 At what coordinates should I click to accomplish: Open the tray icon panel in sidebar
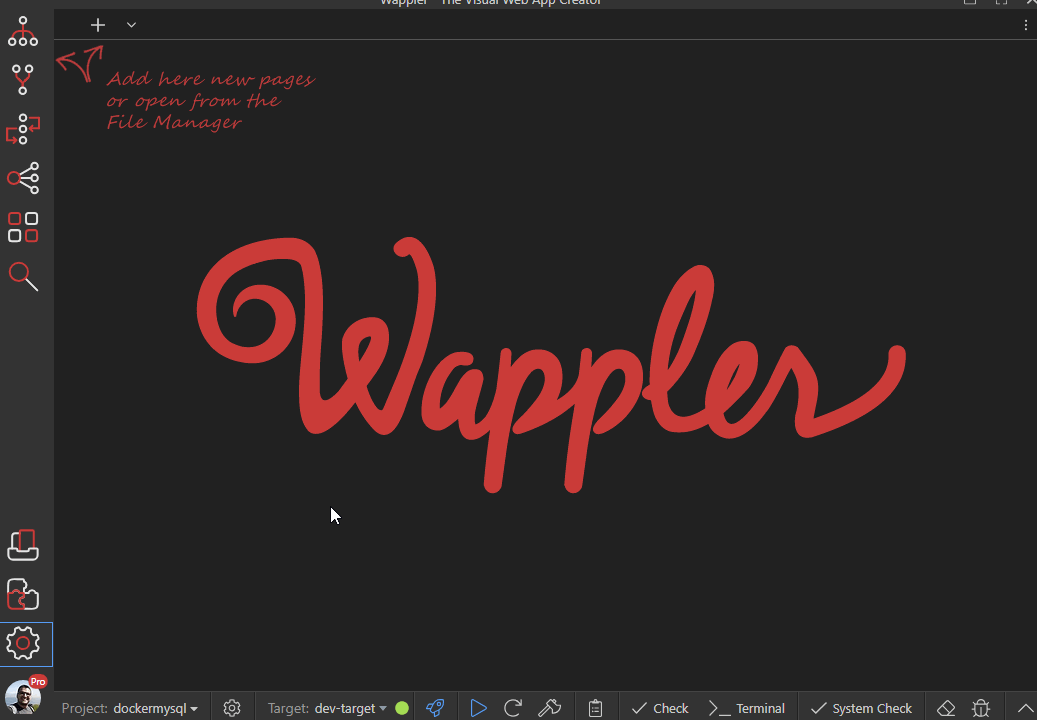pyautogui.click(x=23, y=545)
